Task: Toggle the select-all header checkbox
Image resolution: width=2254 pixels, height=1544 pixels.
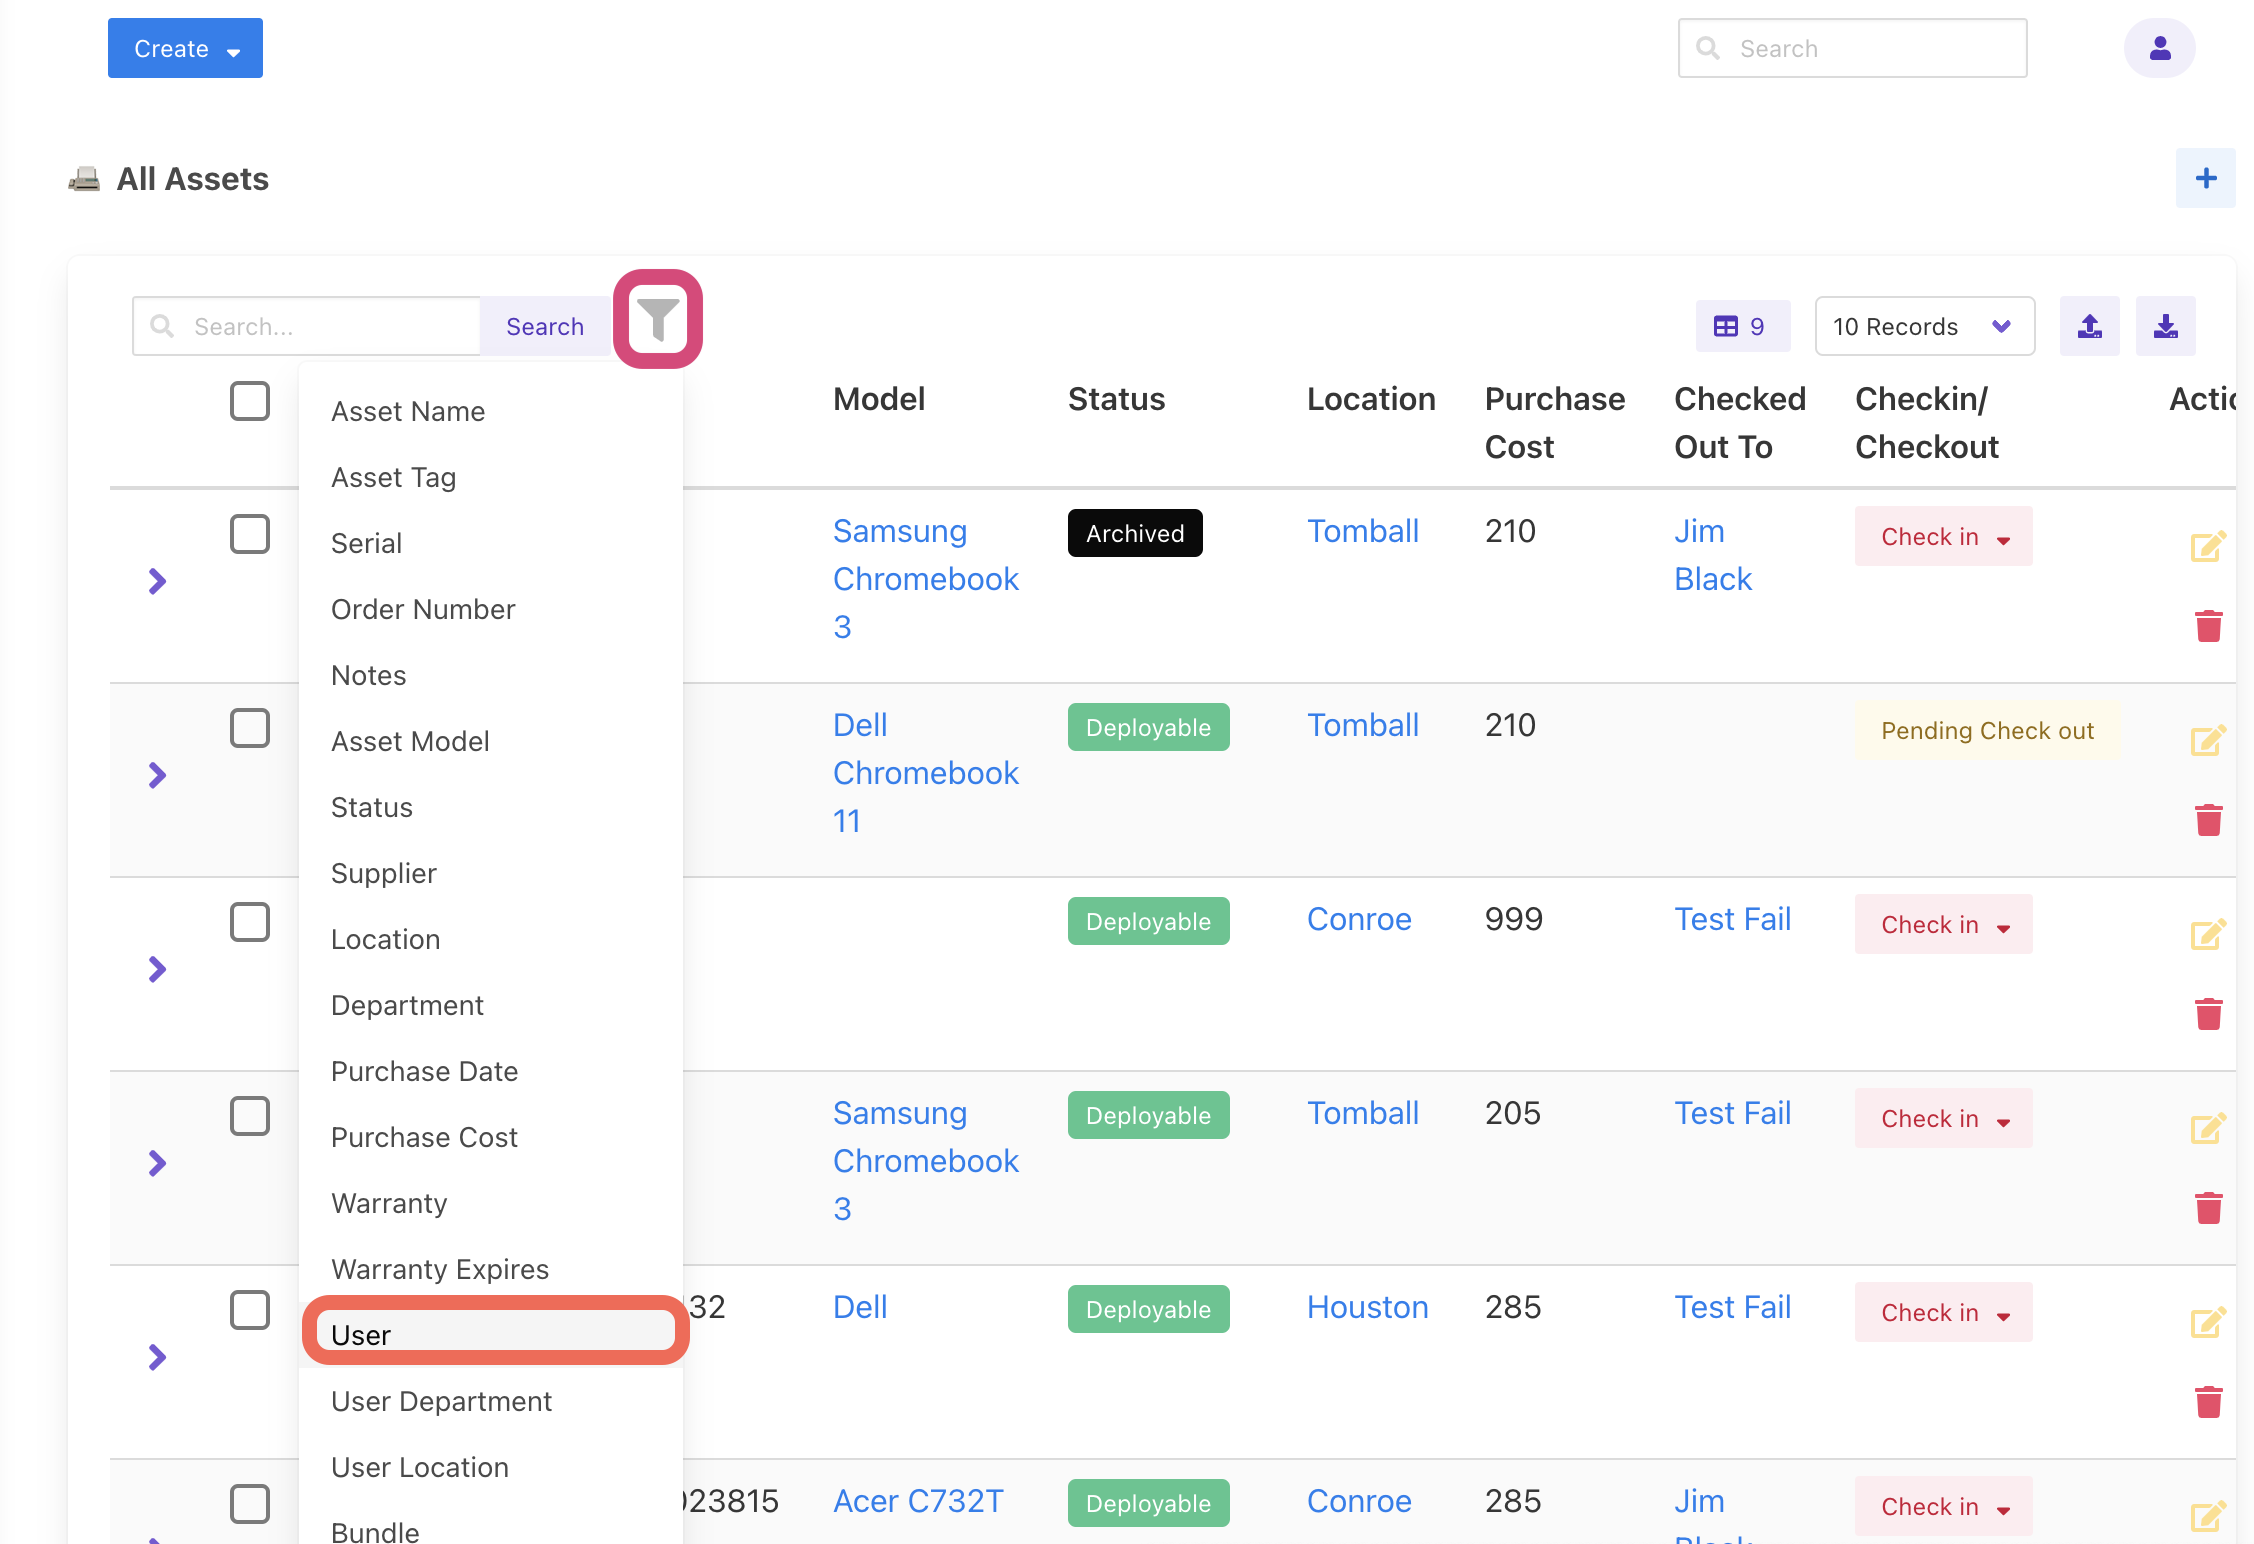Action: 250,401
